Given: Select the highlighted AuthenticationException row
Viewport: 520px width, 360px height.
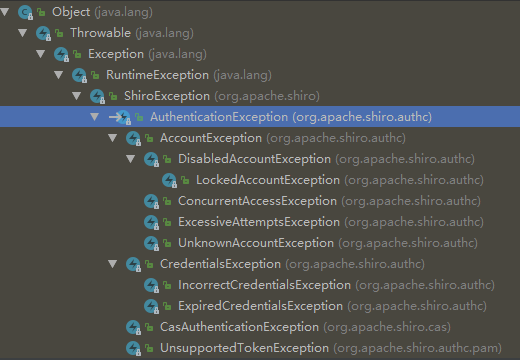Looking at the screenshot, I should point(260,117).
